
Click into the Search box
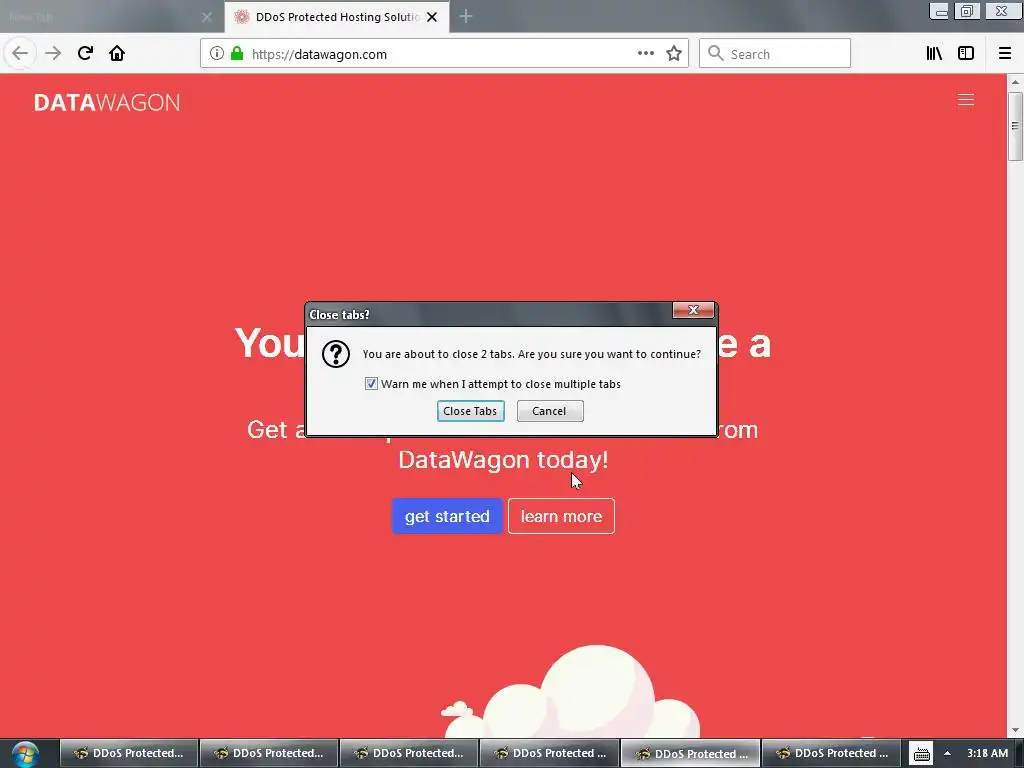[775, 54]
